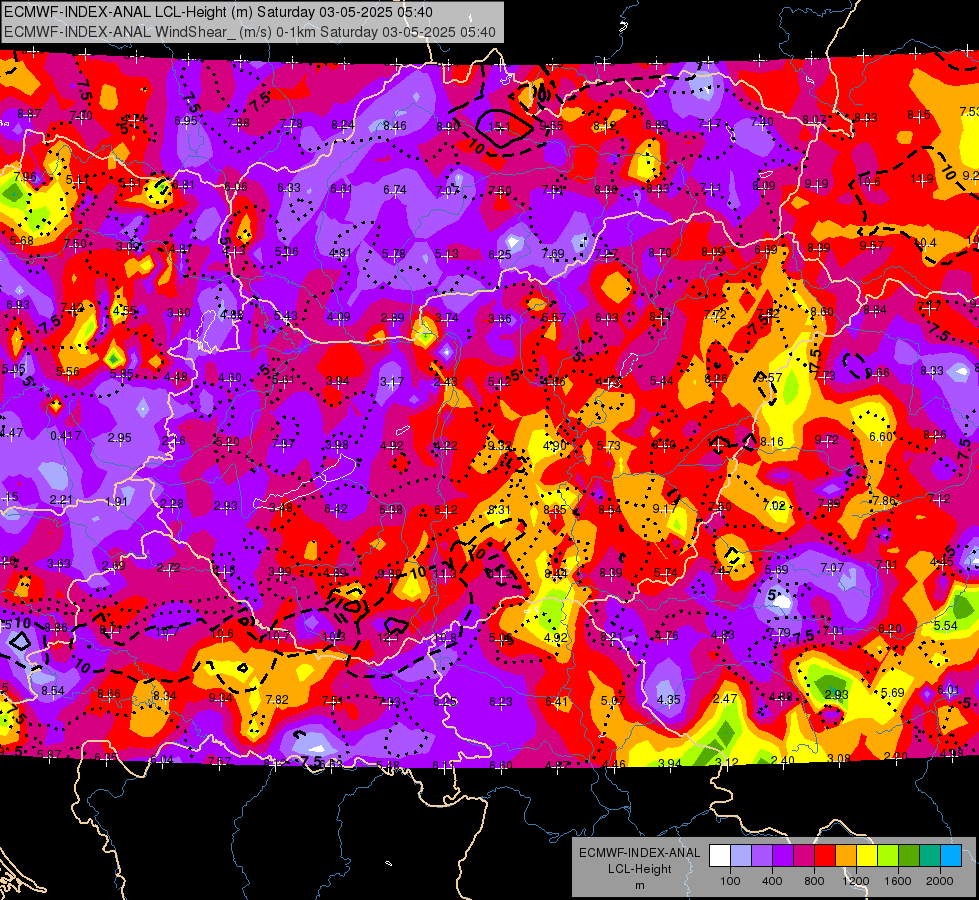Click the legend label 'LCL-Height'

pyautogui.click(x=639, y=869)
